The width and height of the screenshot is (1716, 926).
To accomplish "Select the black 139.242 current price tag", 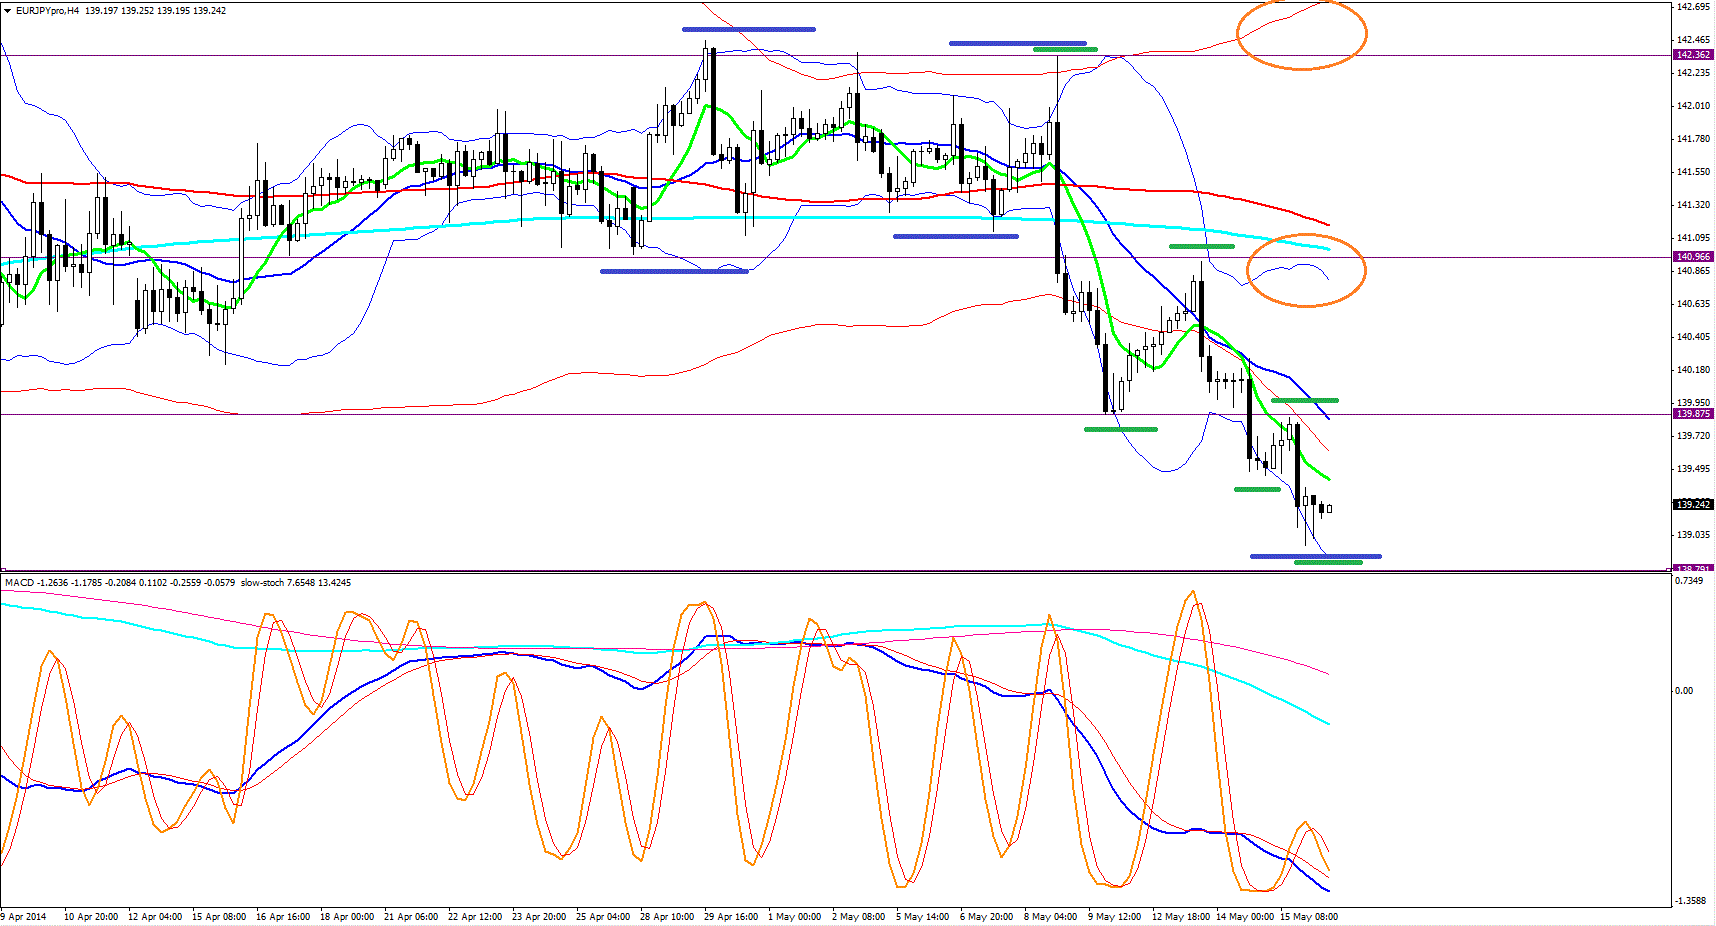I will [1693, 504].
